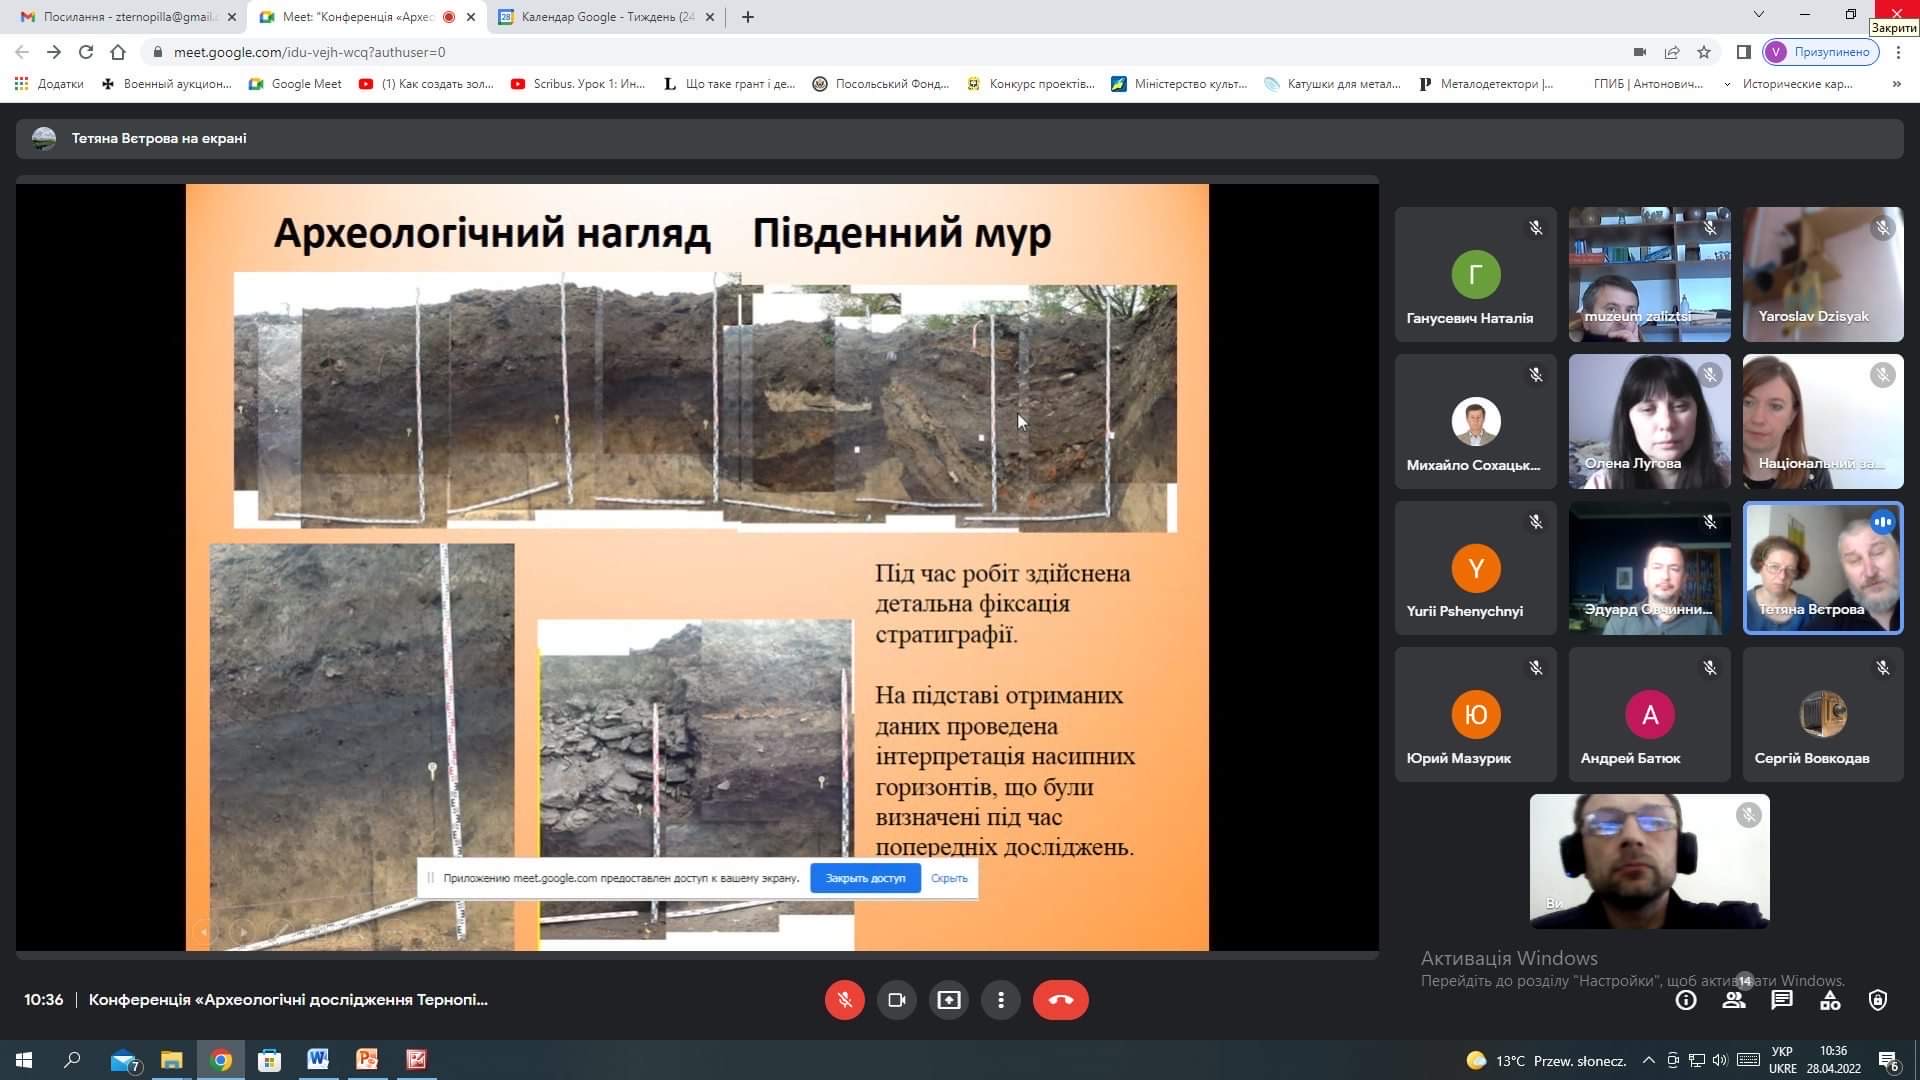Click the Скрыть link in sharing bar
The width and height of the screenshot is (1920, 1080).
[949, 878]
